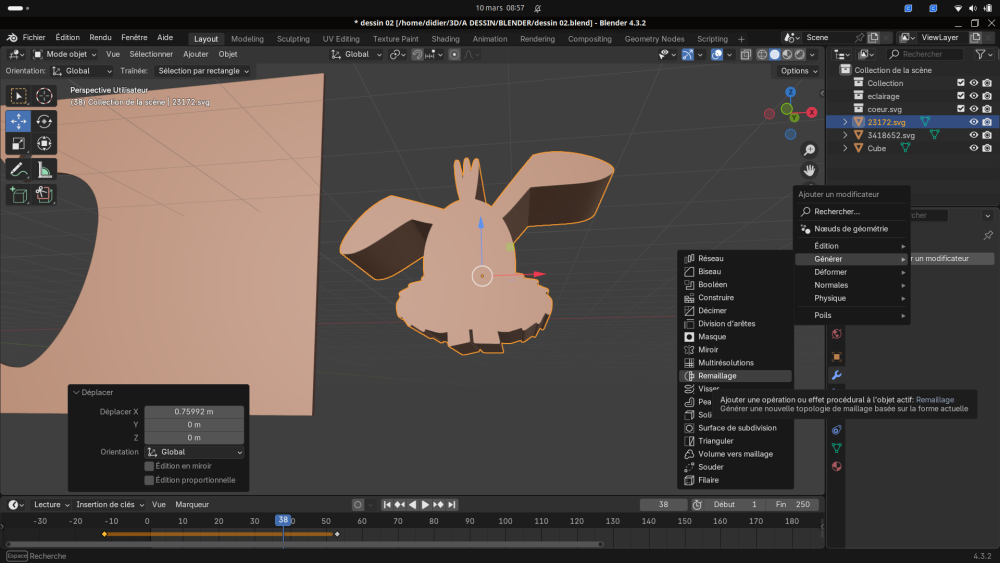Hide 23172.svg with its eye icon
1000x563 pixels.
click(974, 122)
